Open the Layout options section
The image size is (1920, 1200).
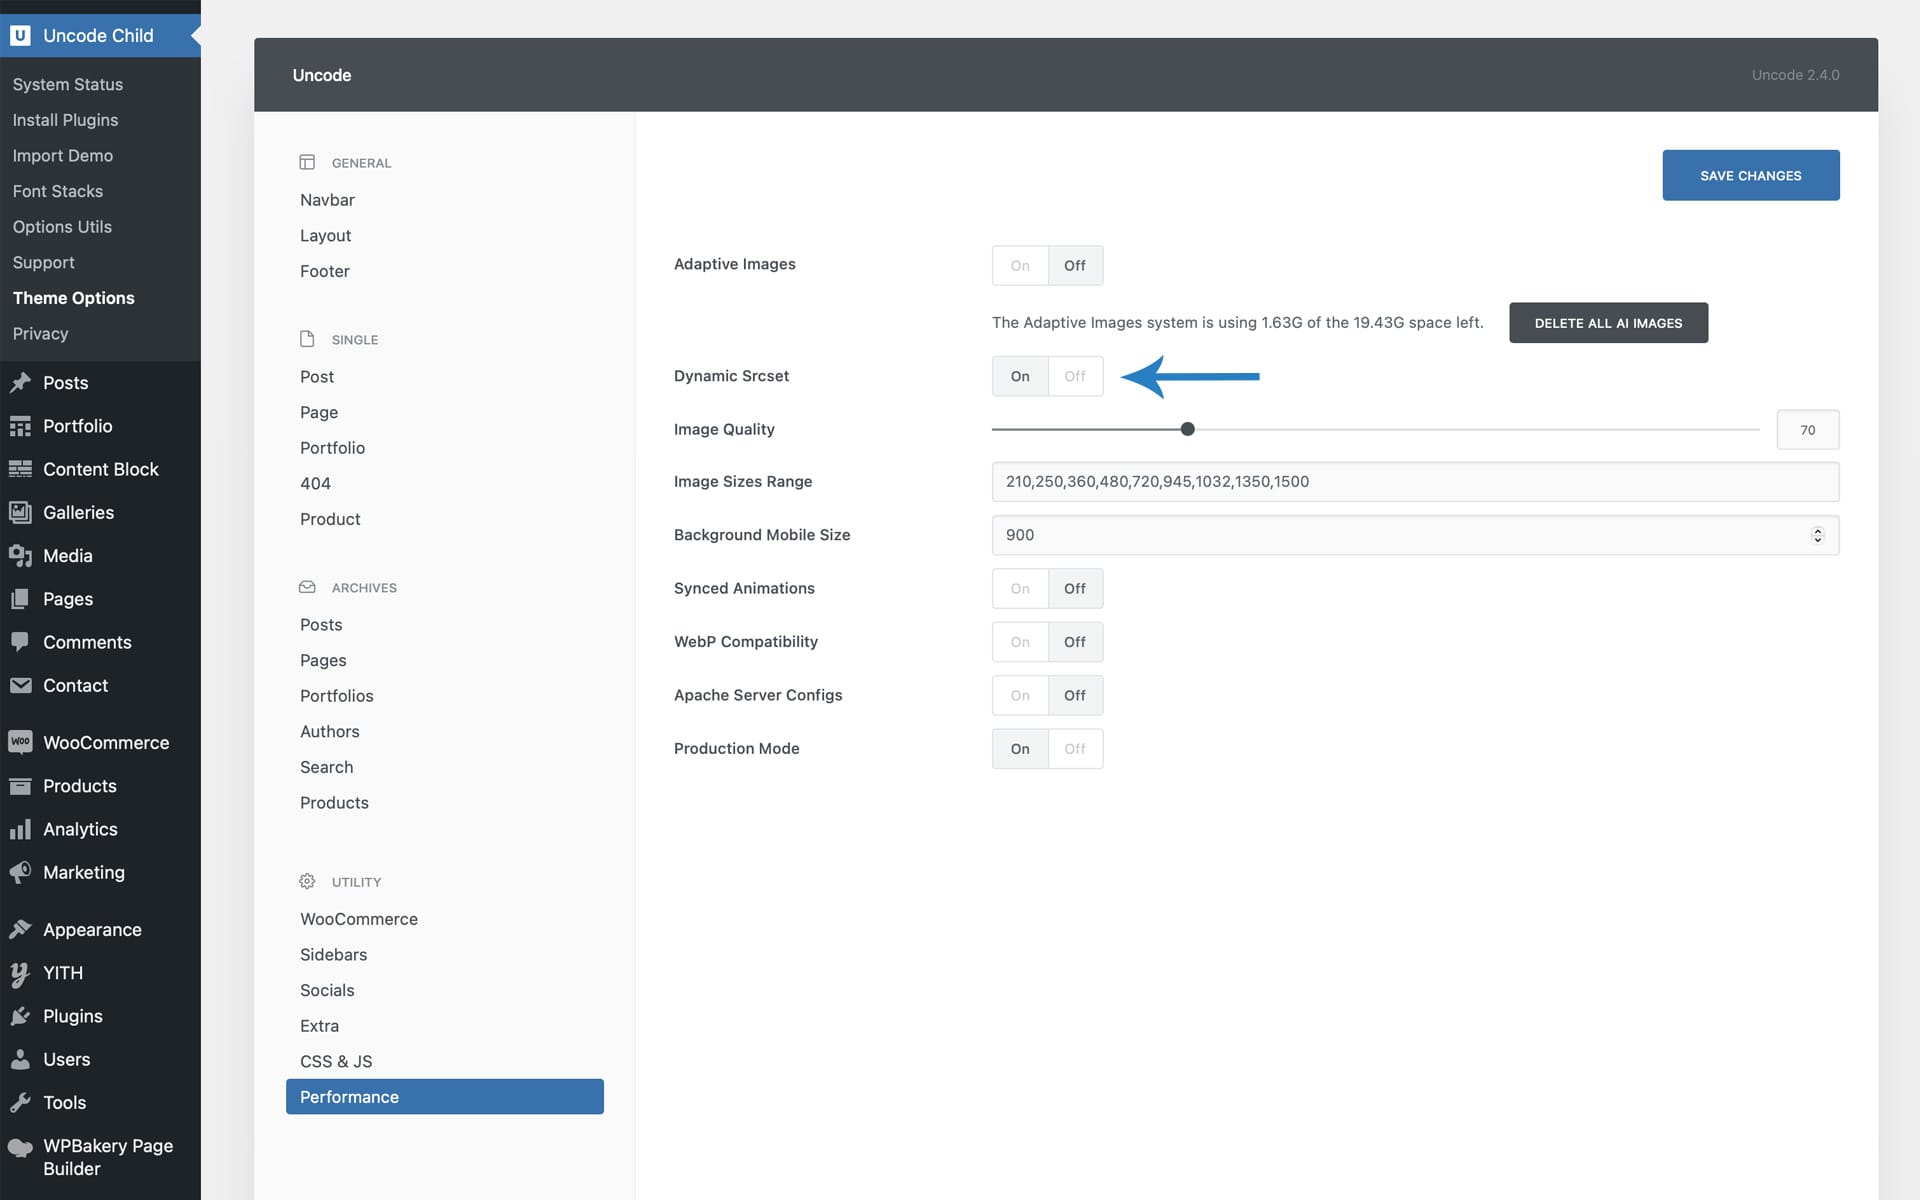tap(325, 235)
